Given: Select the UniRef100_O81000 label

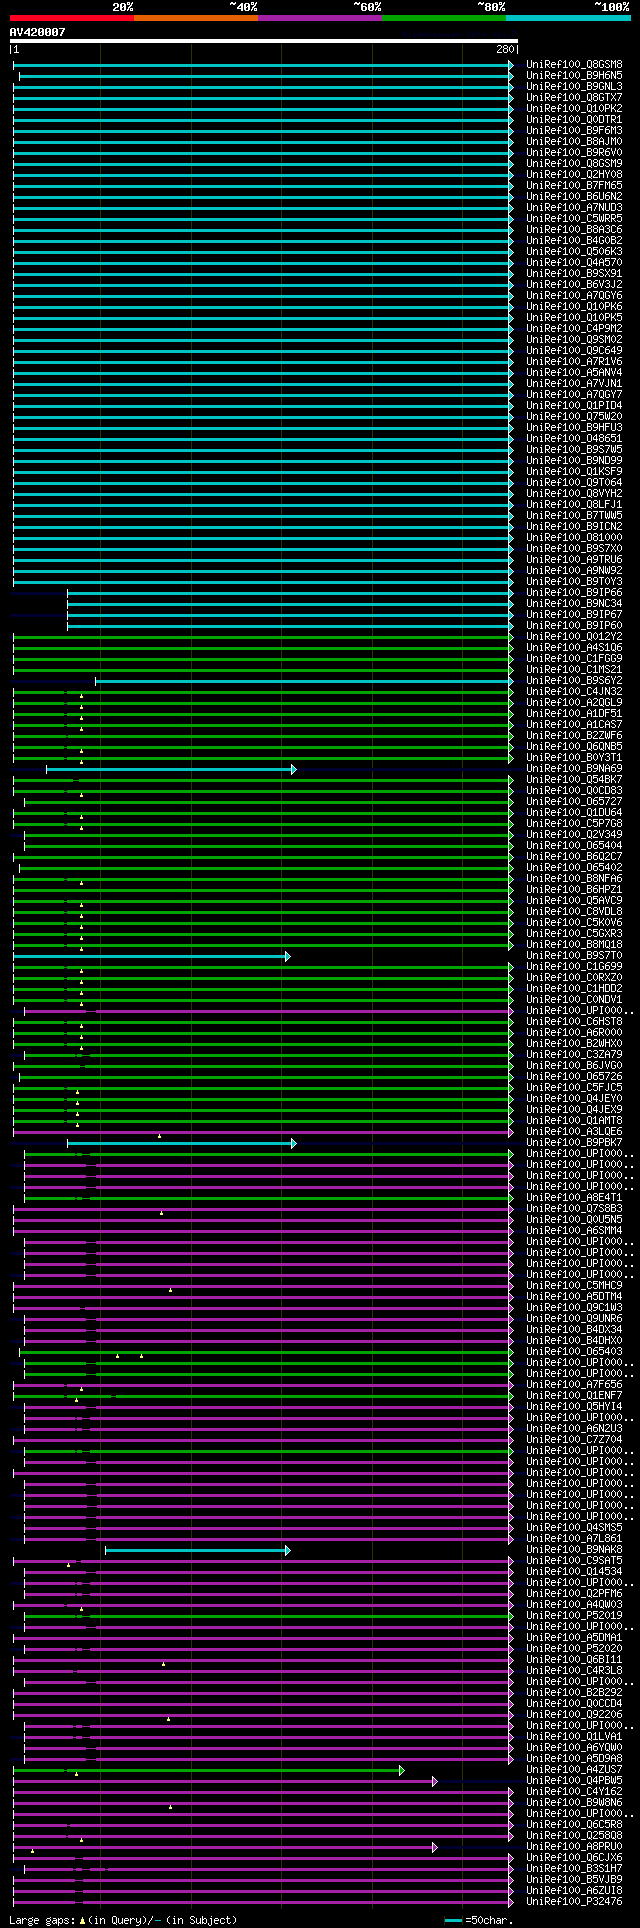Looking at the screenshot, I should point(574,537).
